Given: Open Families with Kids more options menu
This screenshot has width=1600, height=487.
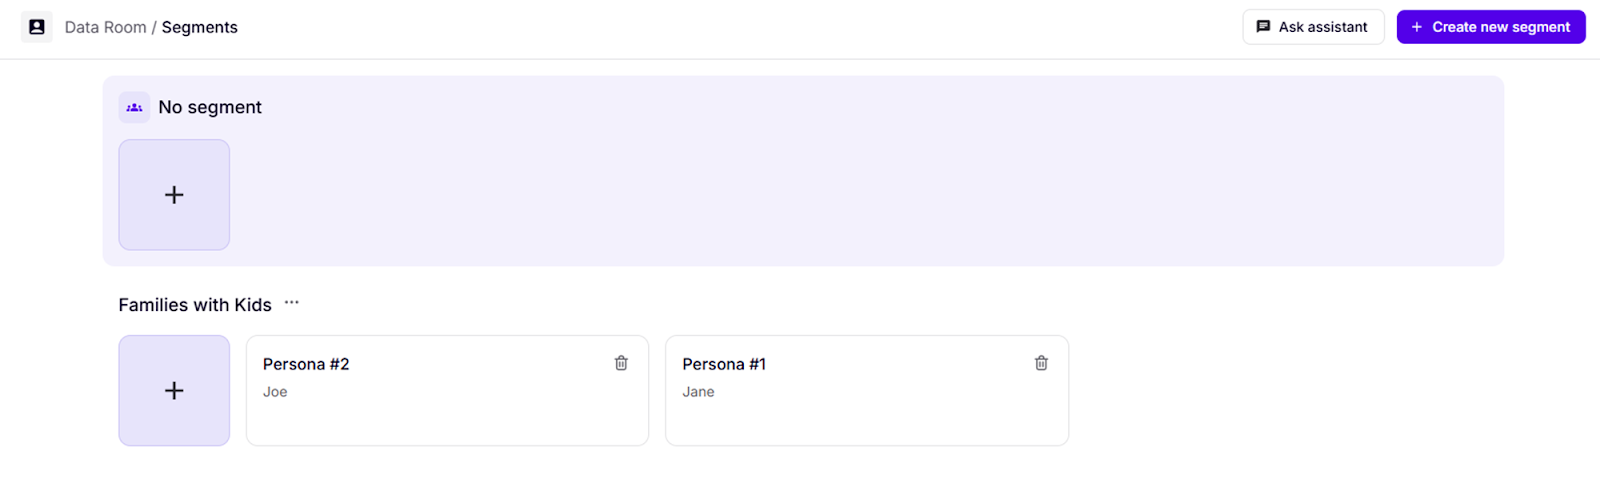Looking at the screenshot, I should [x=291, y=303].
